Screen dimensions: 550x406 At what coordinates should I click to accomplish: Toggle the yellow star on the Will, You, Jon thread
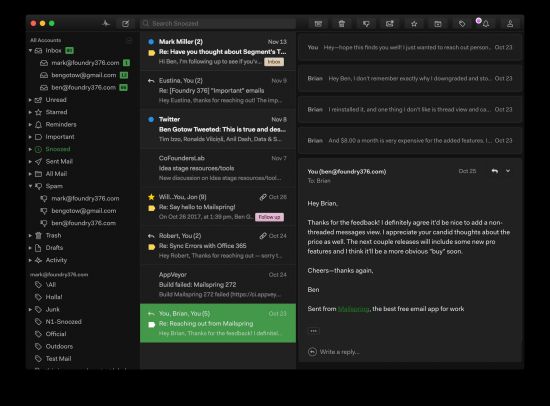(151, 197)
